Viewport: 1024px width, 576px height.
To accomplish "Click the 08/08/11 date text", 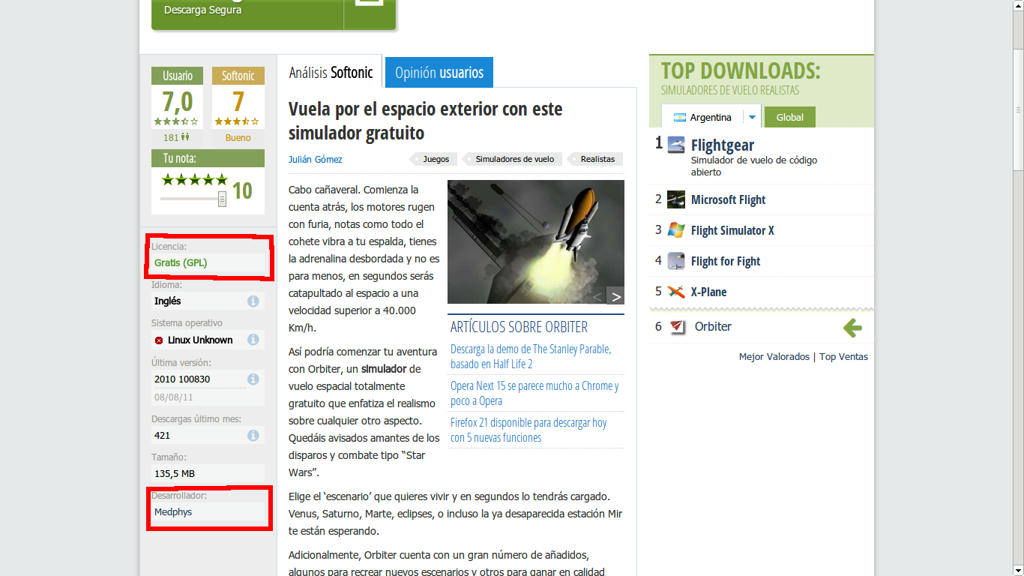I will [173, 397].
